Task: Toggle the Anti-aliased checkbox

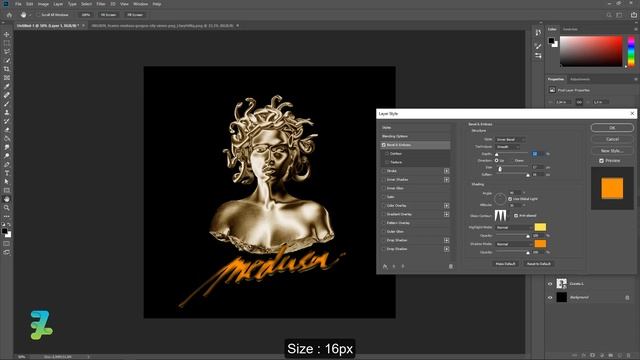Action: coord(516,216)
